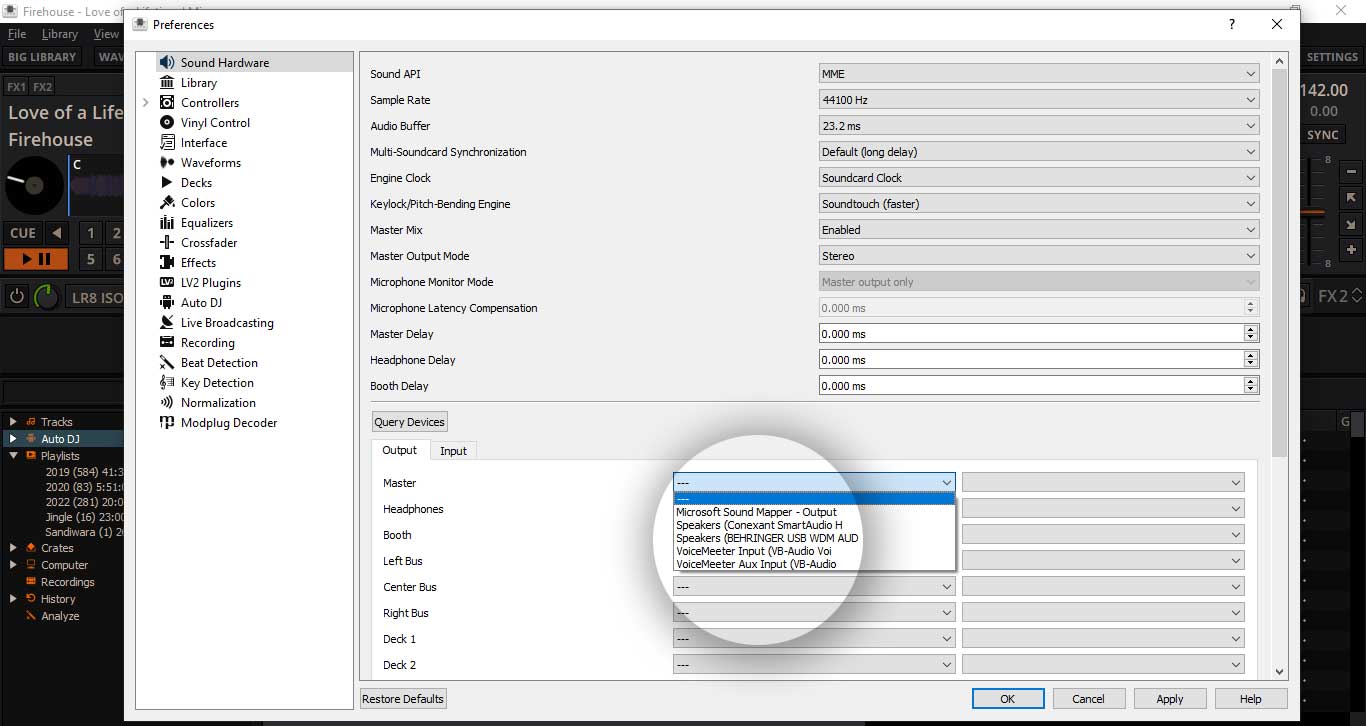The width and height of the screenshot is (1366, 726).
Task: Open the Key Detection settings
Action: click(x=216, y=383)
